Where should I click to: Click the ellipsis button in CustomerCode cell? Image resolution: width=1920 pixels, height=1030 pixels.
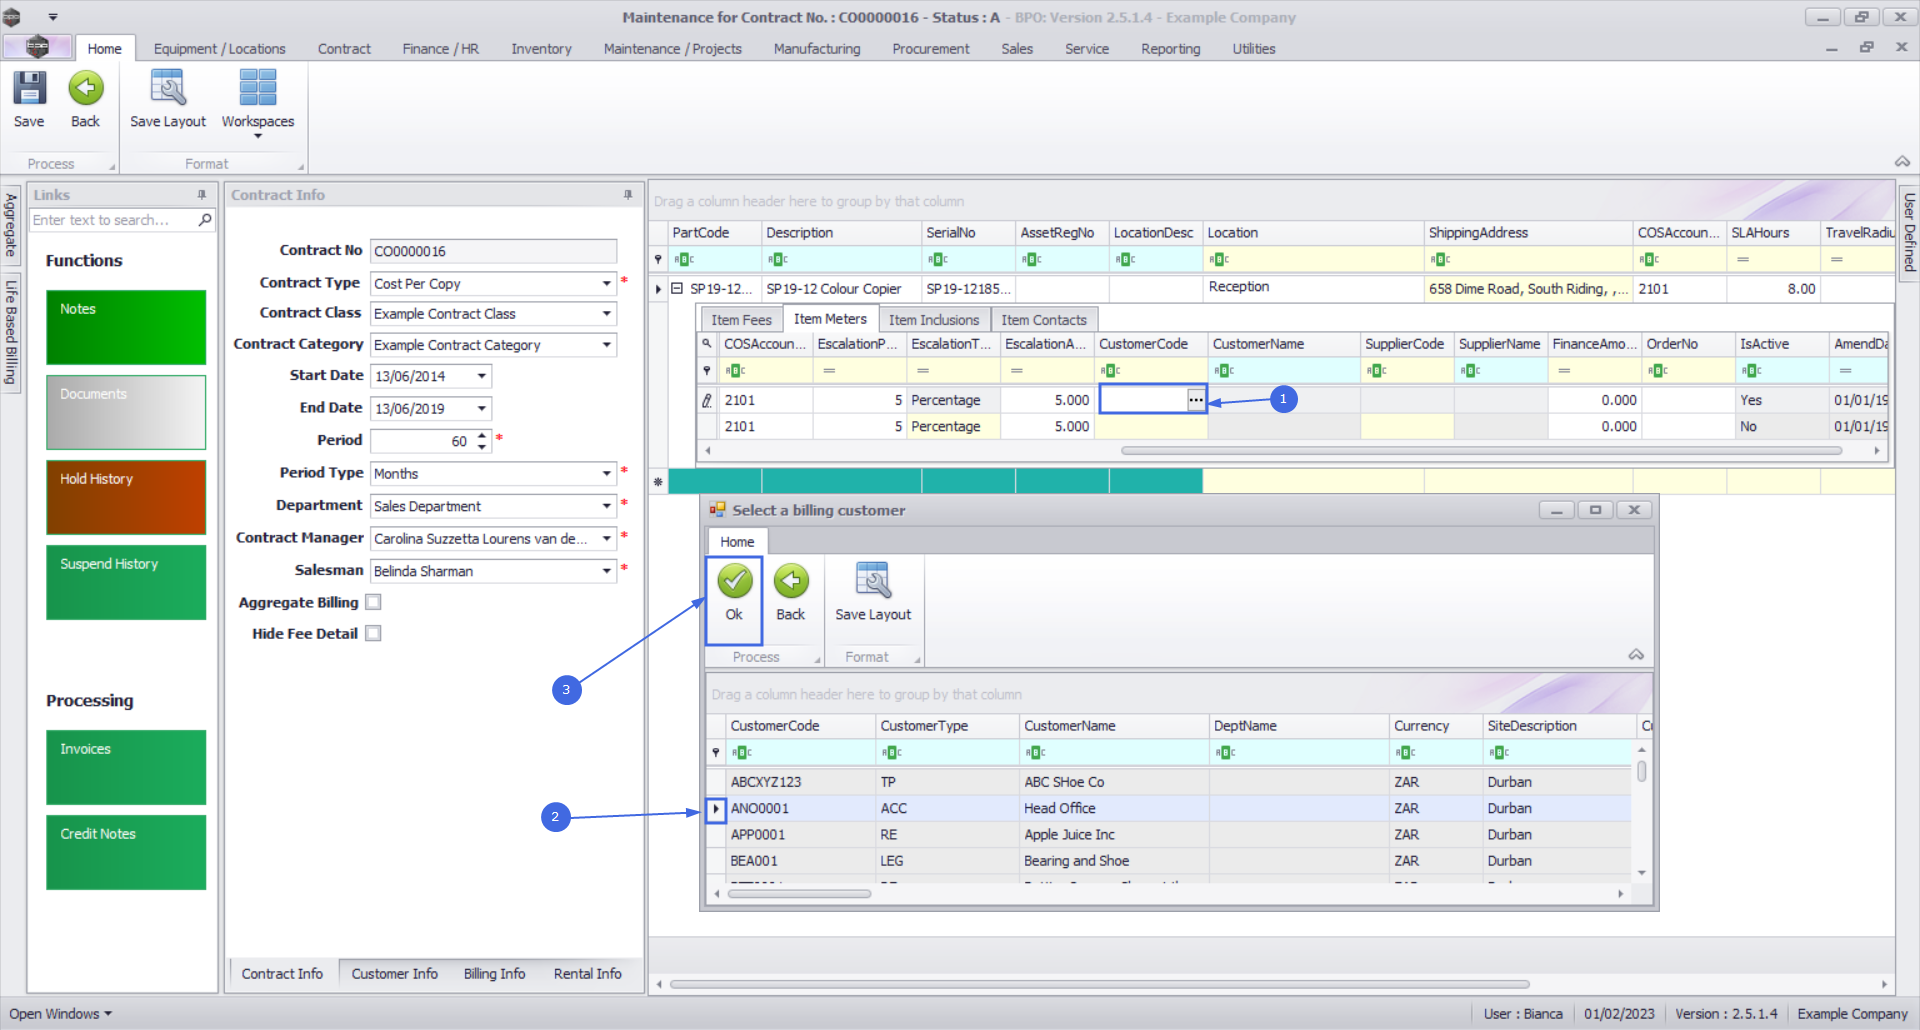pos(1195,400)
